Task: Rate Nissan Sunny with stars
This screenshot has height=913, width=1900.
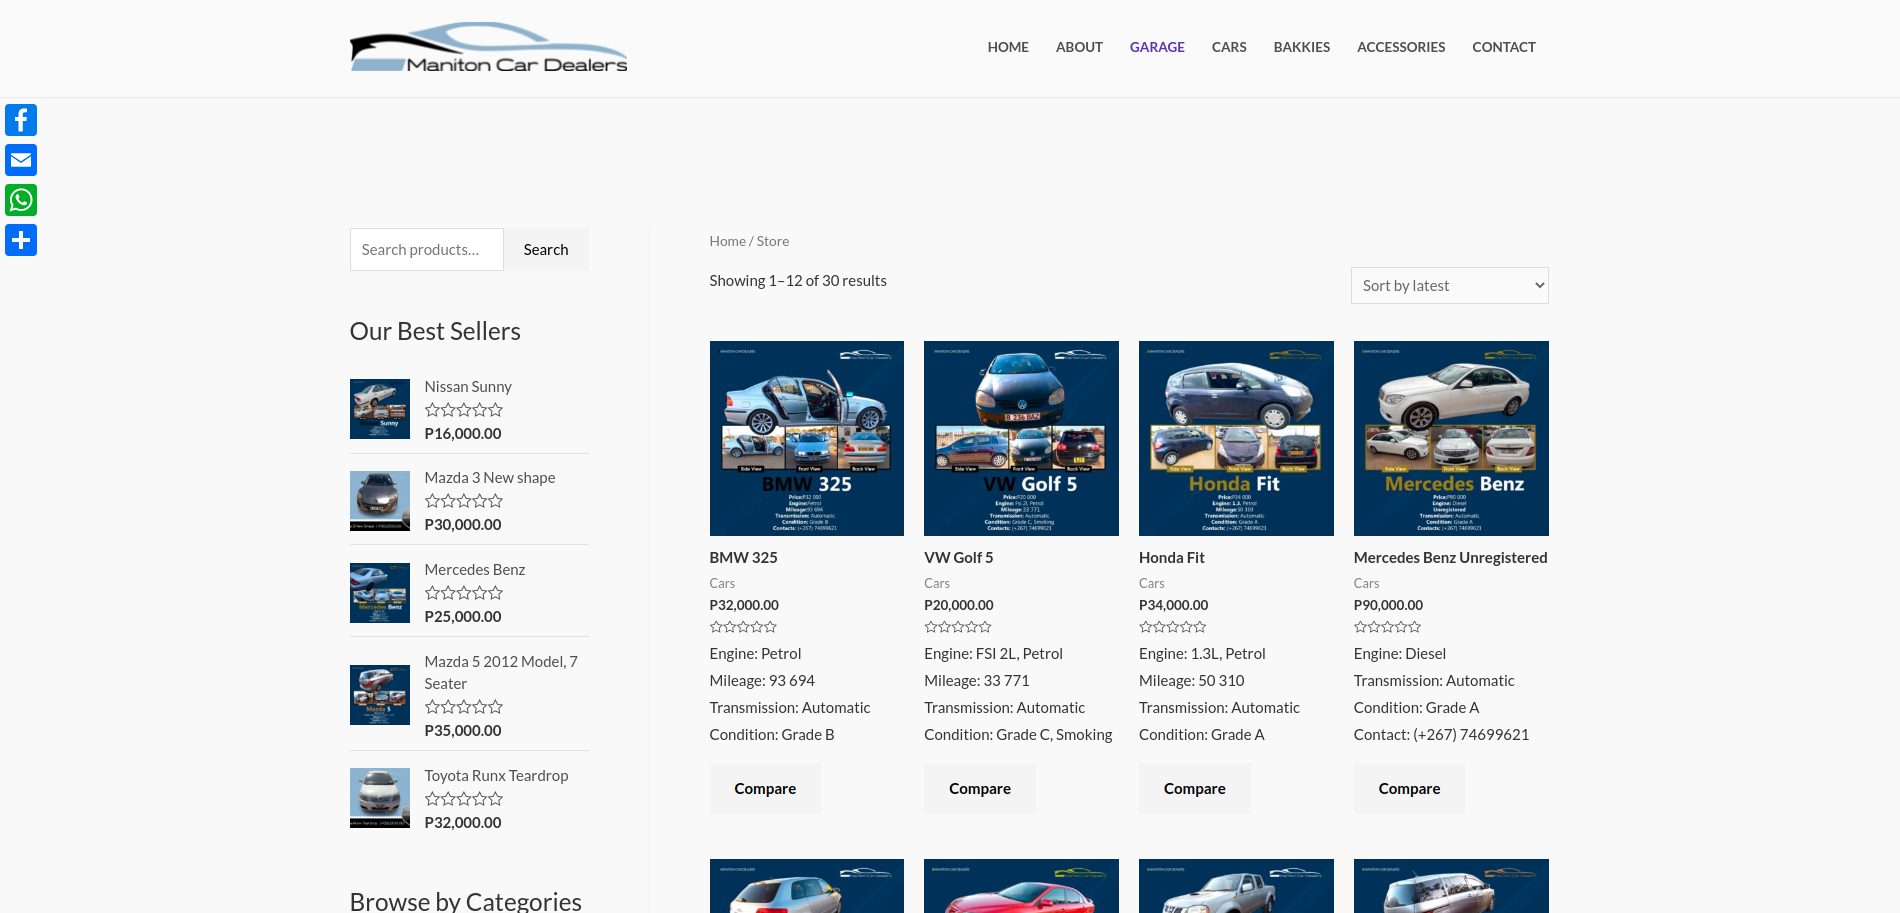Action: (464, 410)
